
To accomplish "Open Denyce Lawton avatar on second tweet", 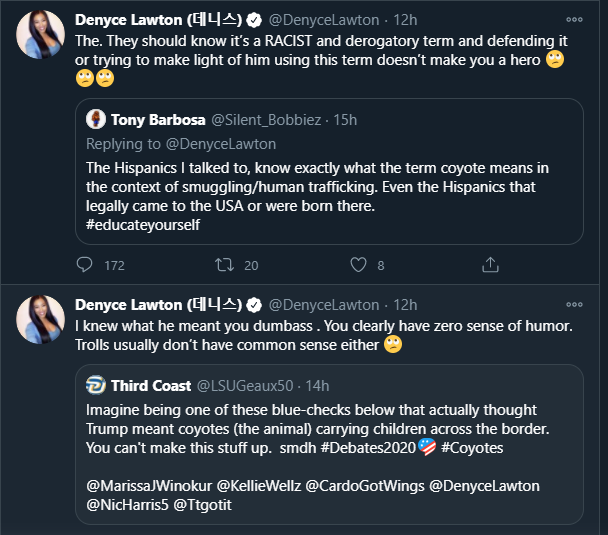I will [x=40, y=319].
